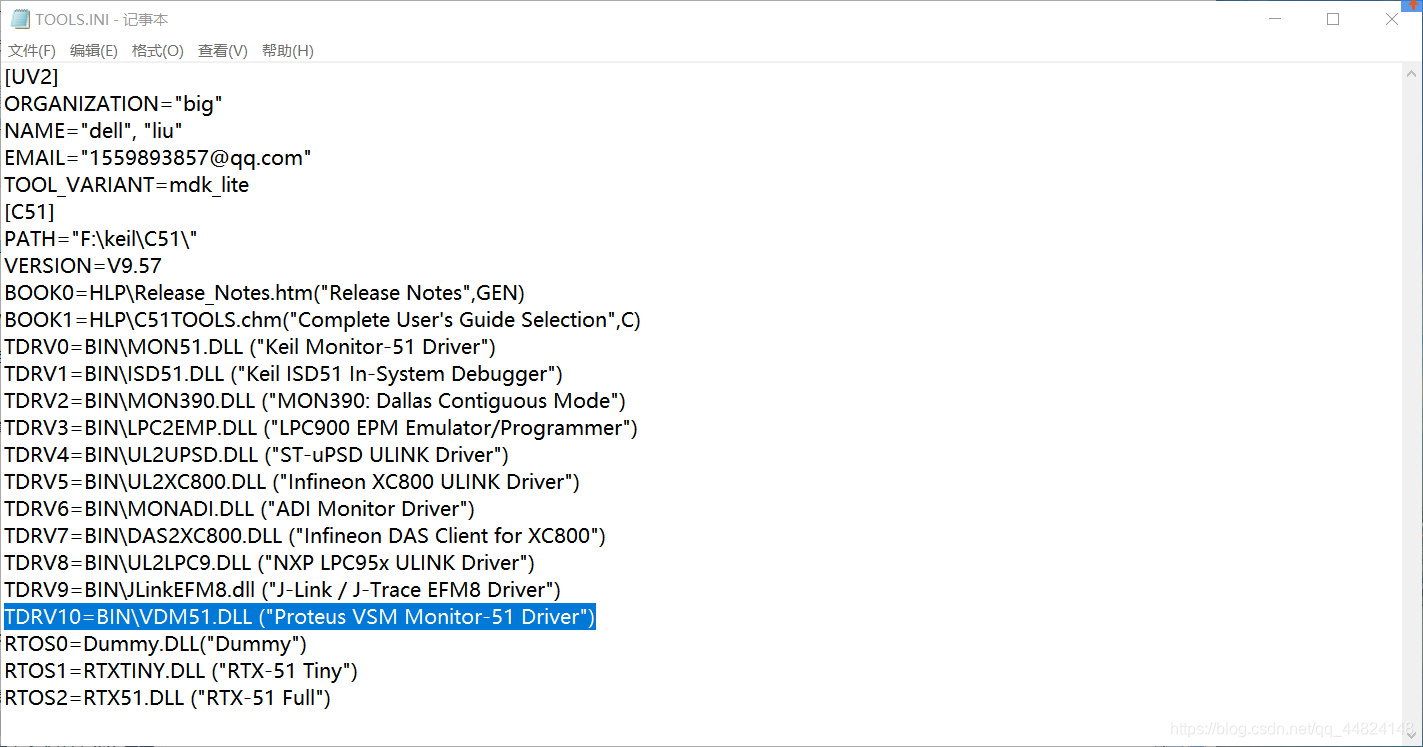Open the 文件(F) menu
This screenshot has width=1423, height=747.
pos(32,51)
